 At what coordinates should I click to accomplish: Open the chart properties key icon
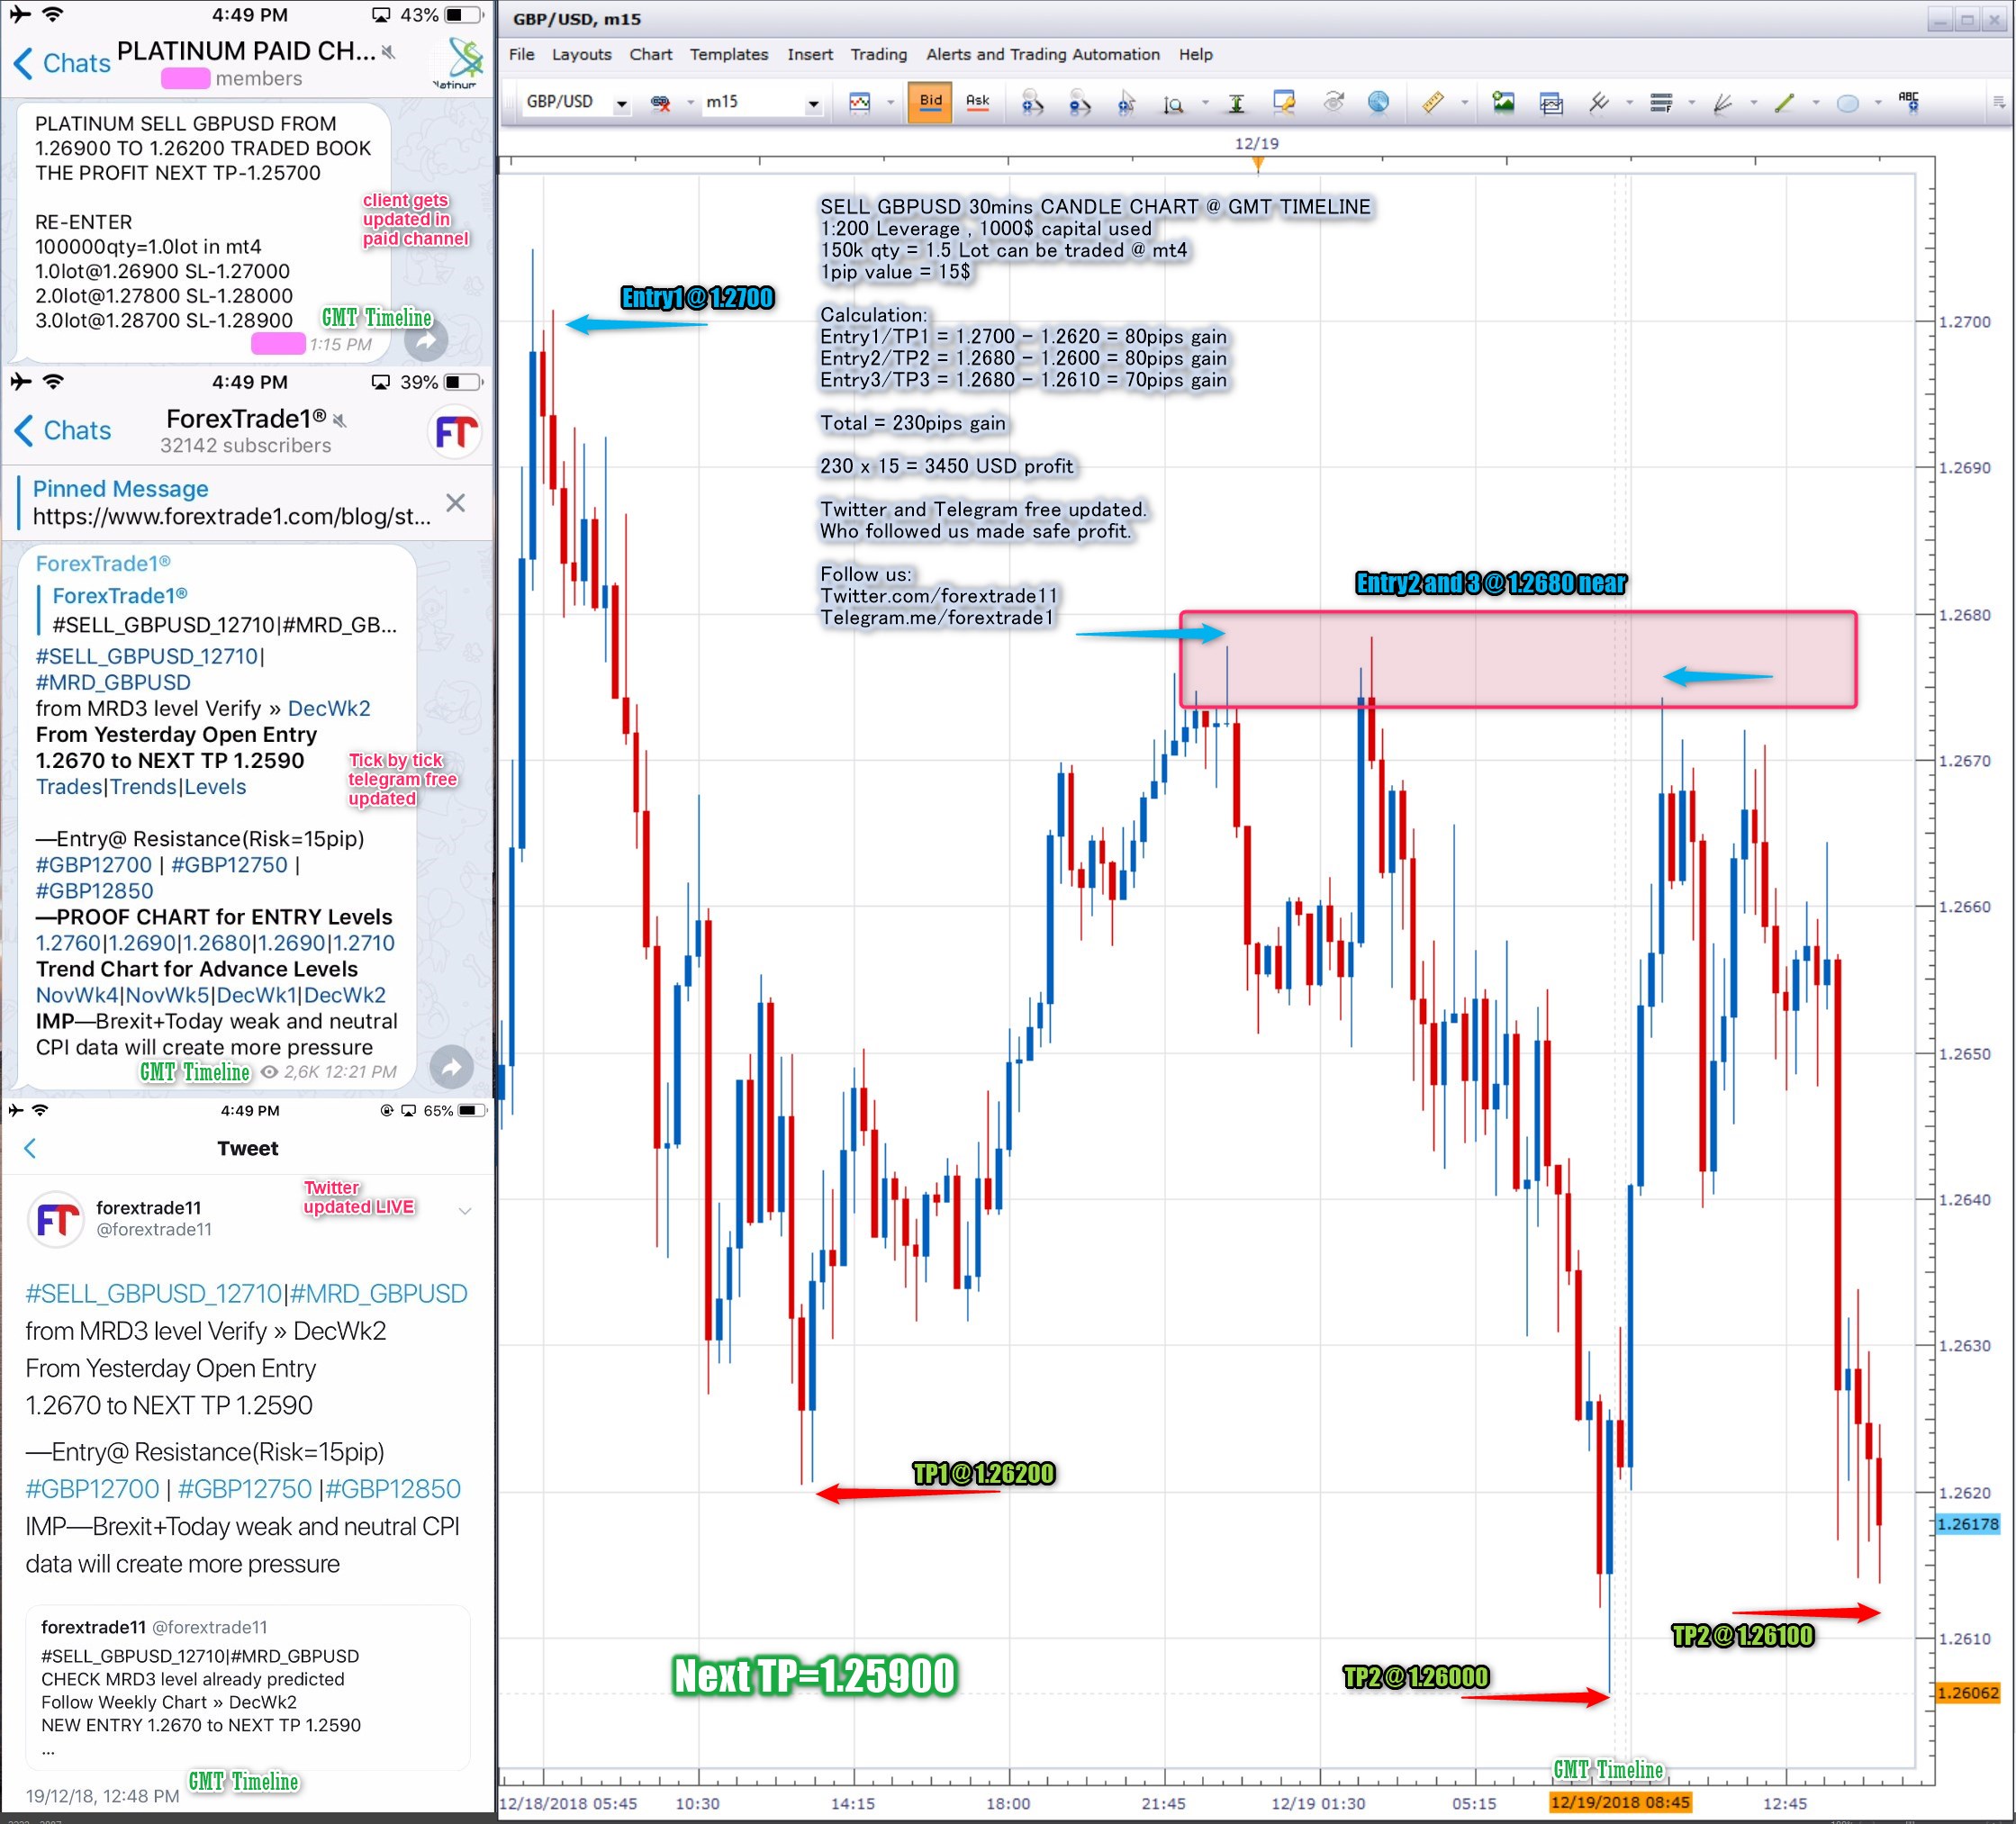[x=1283, y=102]
